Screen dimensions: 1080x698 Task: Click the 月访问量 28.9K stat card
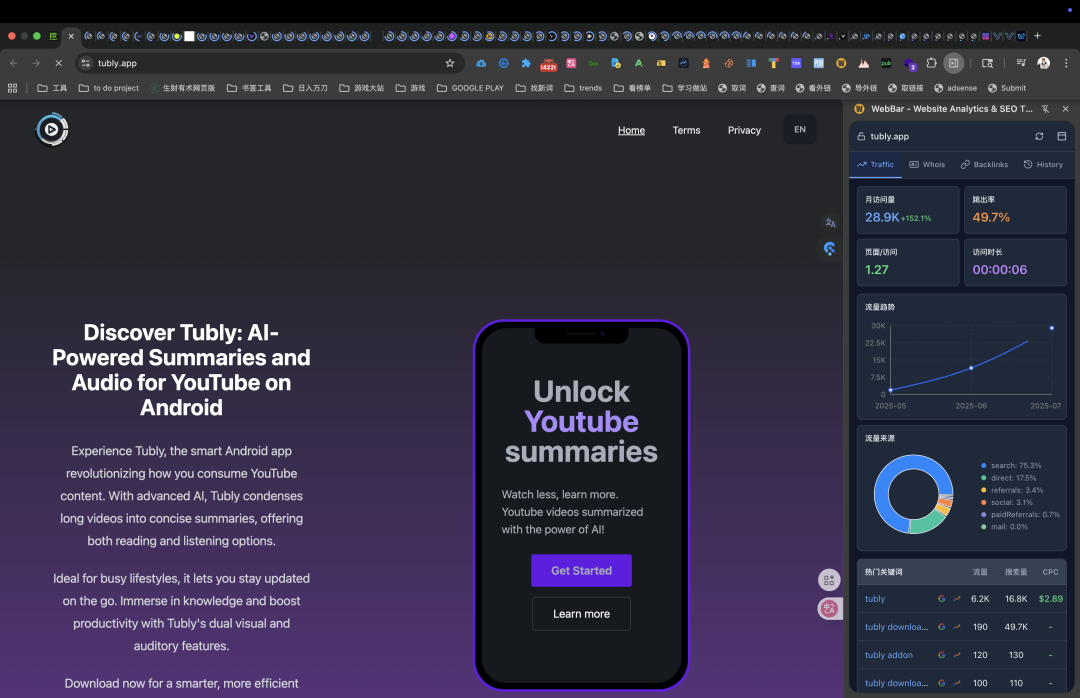(x=908, y=210)
